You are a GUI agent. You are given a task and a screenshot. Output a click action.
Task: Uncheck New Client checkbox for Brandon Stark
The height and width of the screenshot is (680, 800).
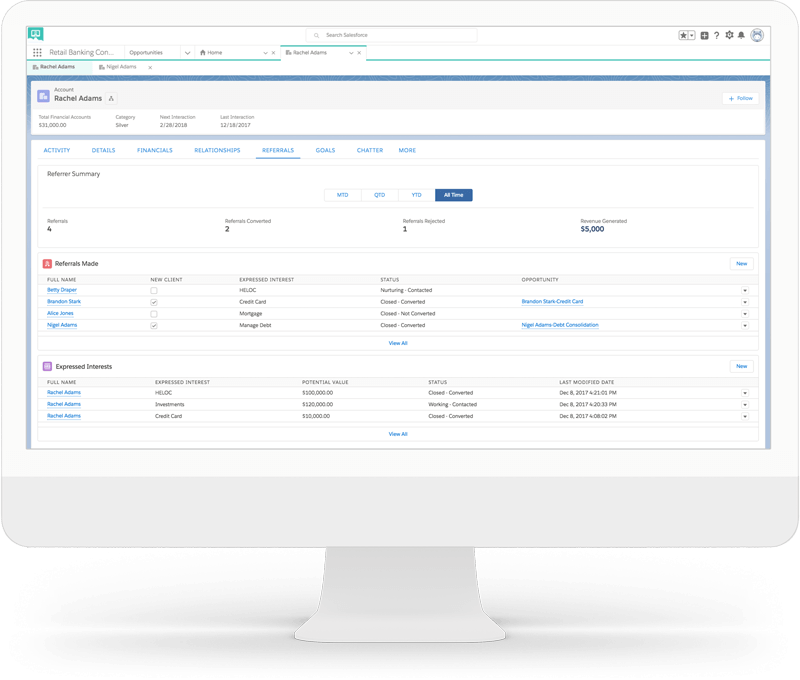pos(153,301)
